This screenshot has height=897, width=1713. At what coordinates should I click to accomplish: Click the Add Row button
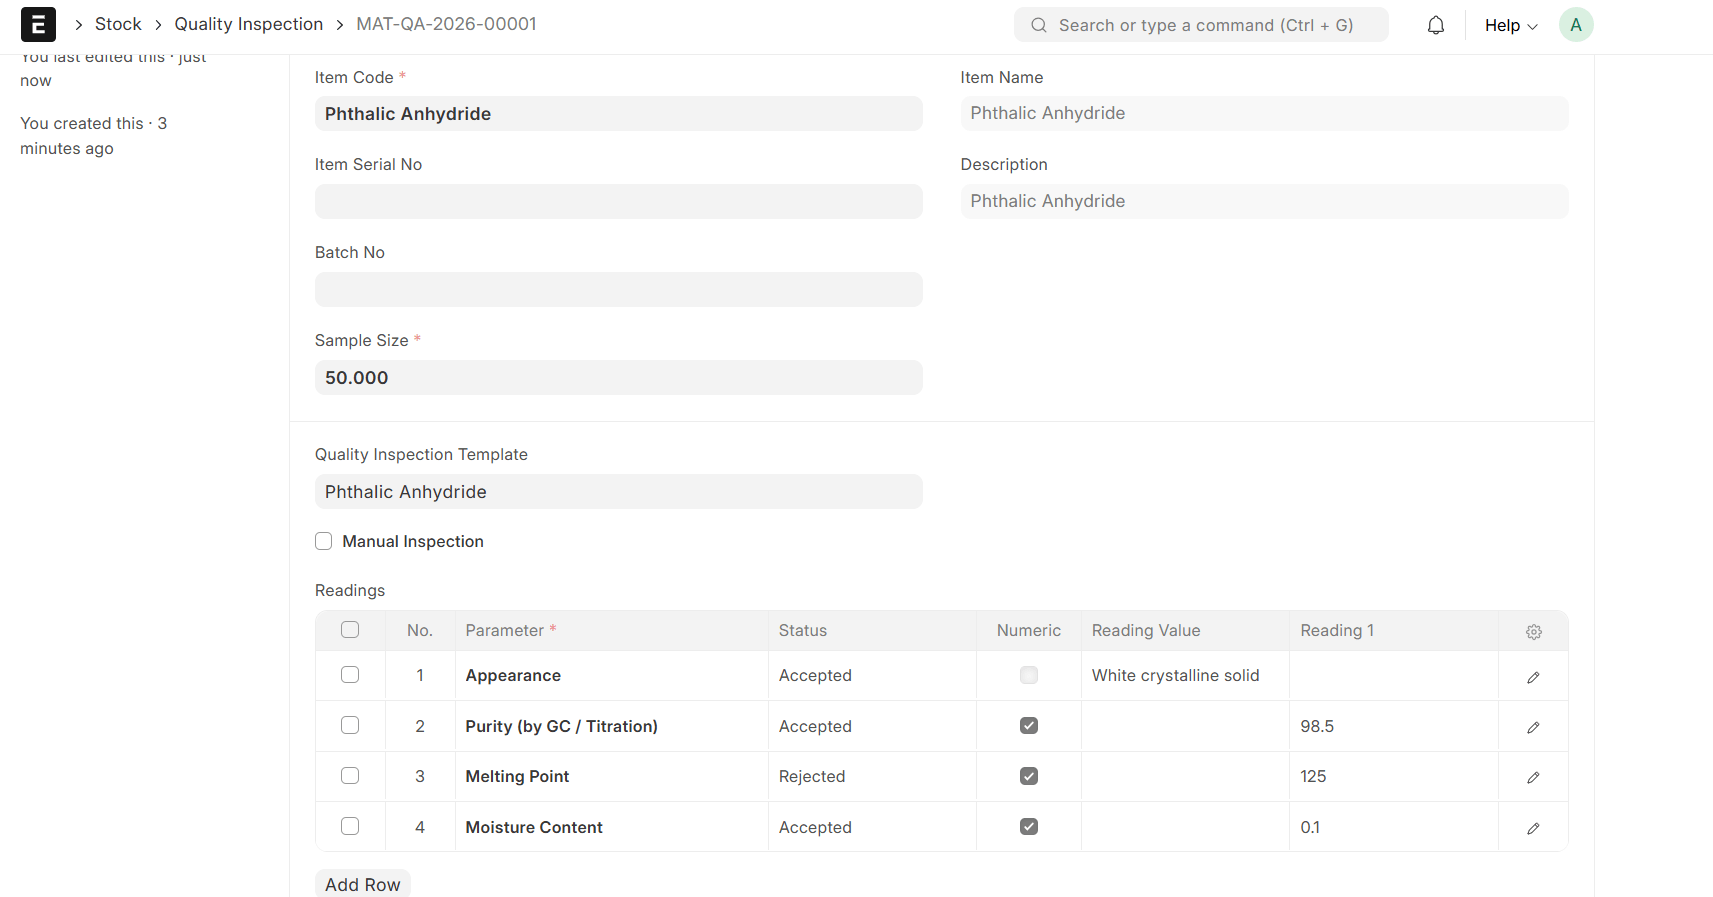click(x=362, y=884)
